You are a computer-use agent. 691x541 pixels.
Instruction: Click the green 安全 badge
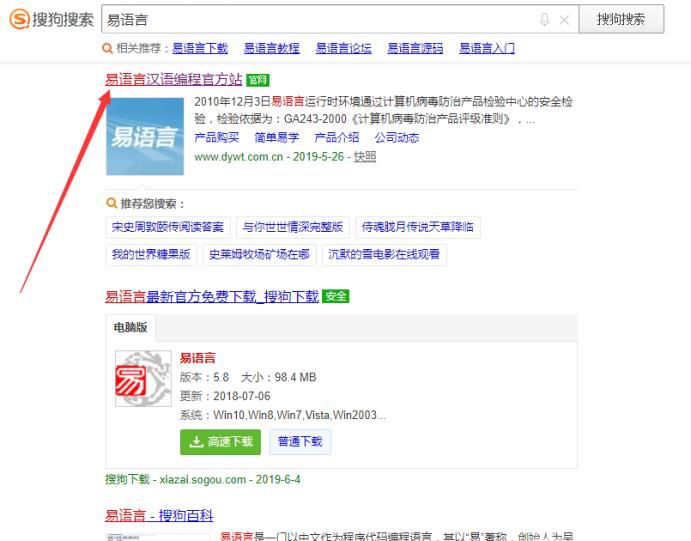[336, 296]
